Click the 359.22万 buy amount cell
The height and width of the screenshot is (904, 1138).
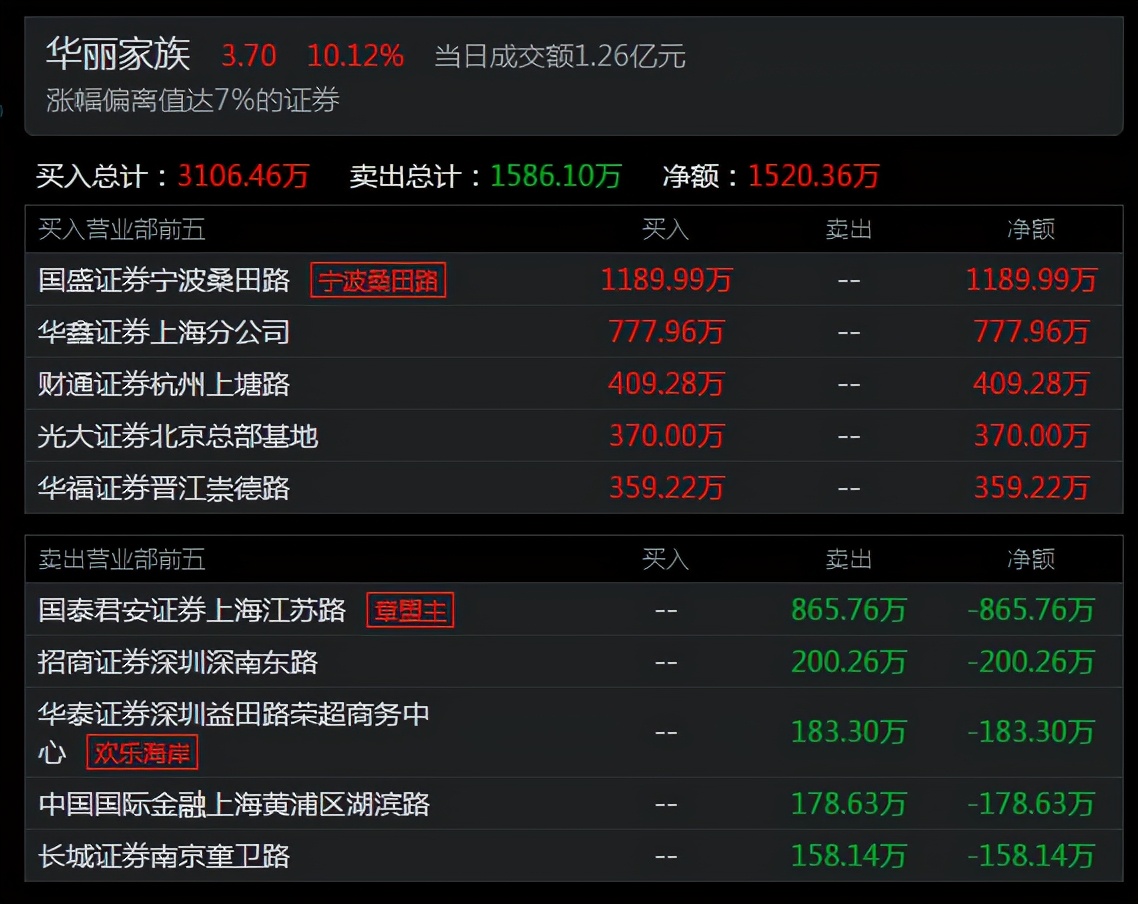point(666,488)
